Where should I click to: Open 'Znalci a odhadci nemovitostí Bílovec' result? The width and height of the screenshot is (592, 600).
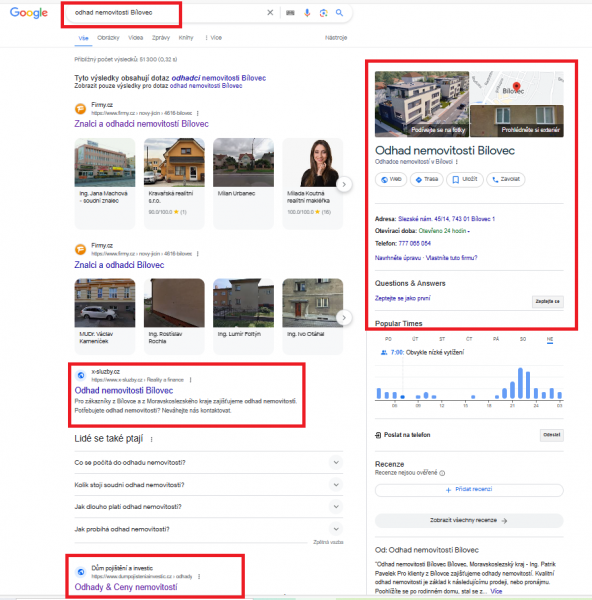pyautogui.click(x=142, y=124)
